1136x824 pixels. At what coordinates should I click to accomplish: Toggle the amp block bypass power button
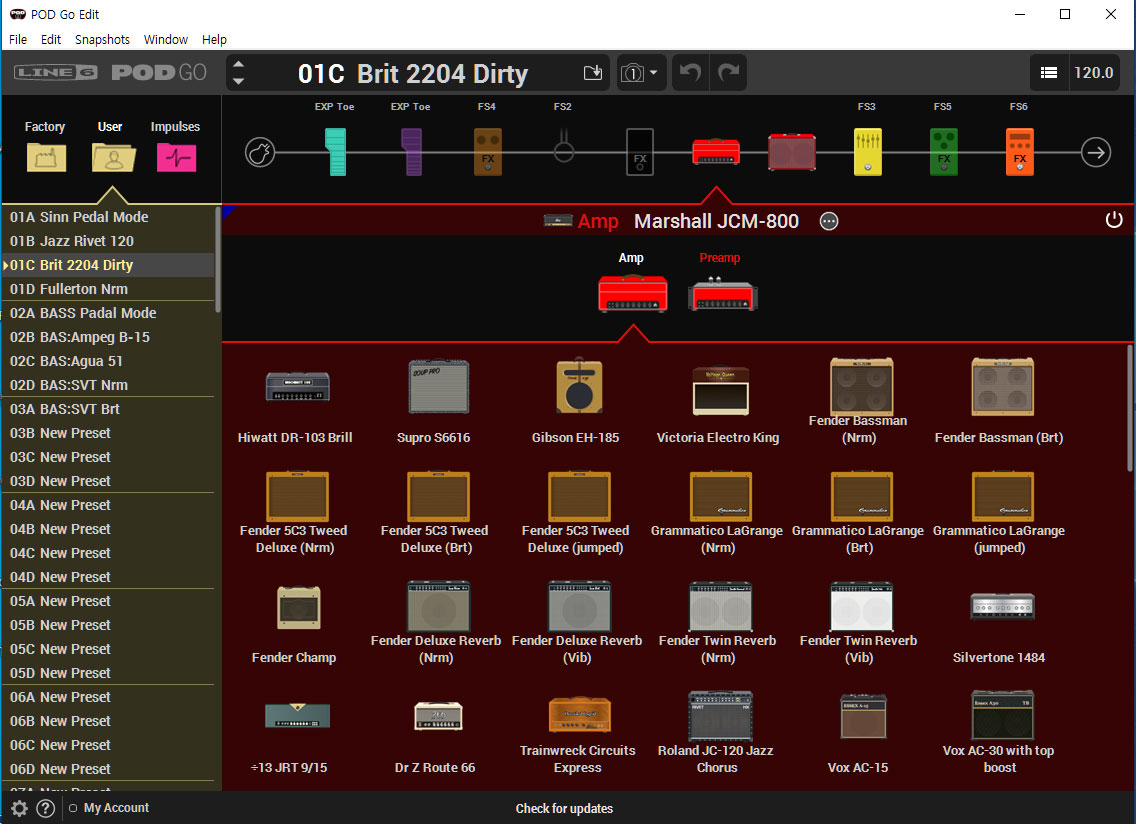(1114, 220)
